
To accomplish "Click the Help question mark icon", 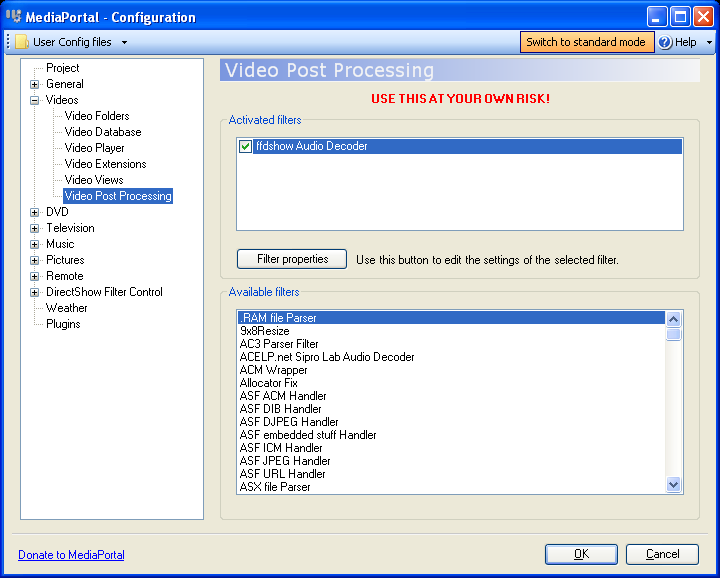I will point(665,42).
